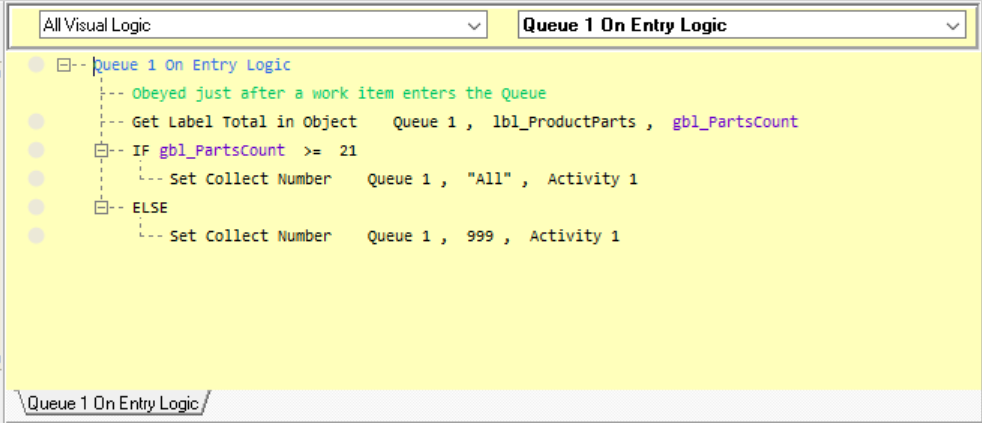
Task: Click the "All" parameter
Action: pyautogui.click(x=489, y=179)
